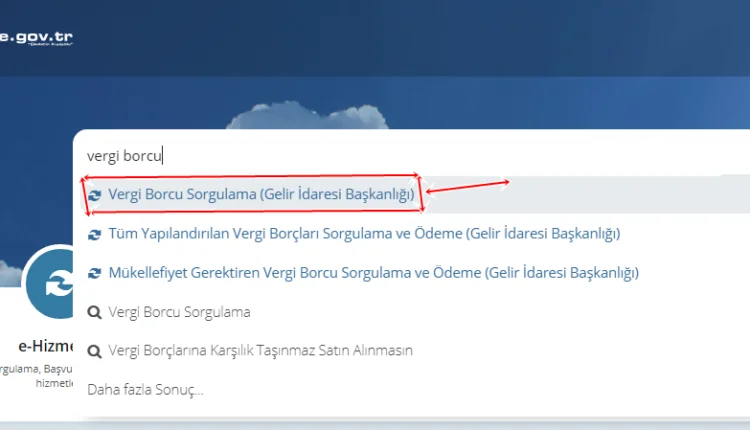750x430 pixels.
Task: Click service icon beside Mükellefiyet Gerektiren Vergi Borcu
Action: (95, 273)
